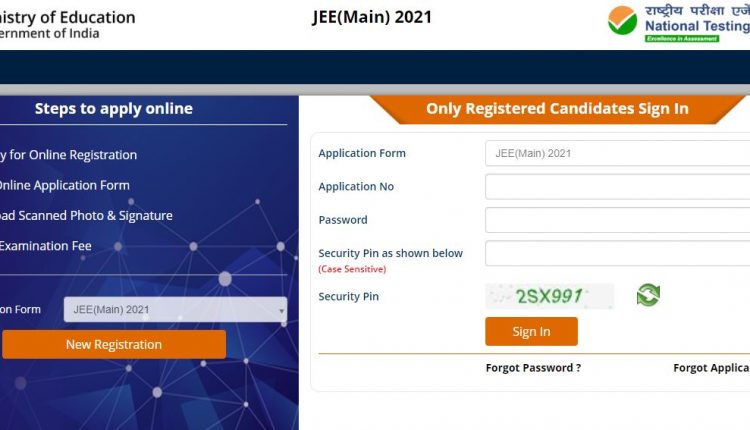Click the 2SX991 captcha image
Screen dimensions: 750x430
click(x=550, y=296)
